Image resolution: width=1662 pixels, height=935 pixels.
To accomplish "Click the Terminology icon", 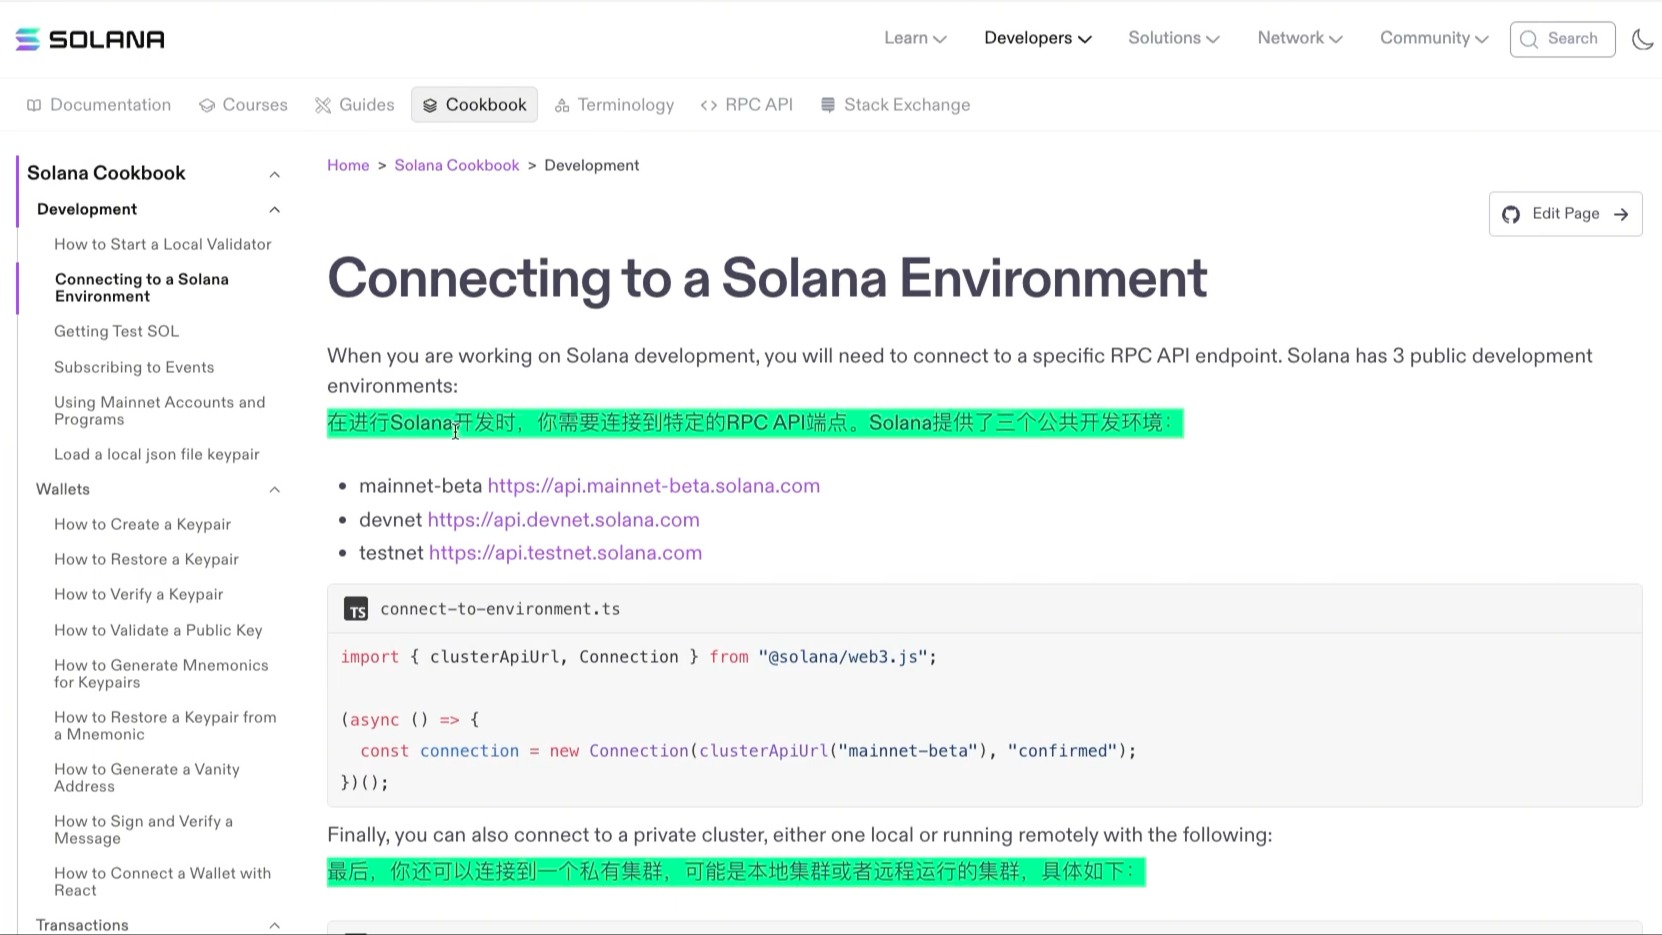I will pos(562,105).
